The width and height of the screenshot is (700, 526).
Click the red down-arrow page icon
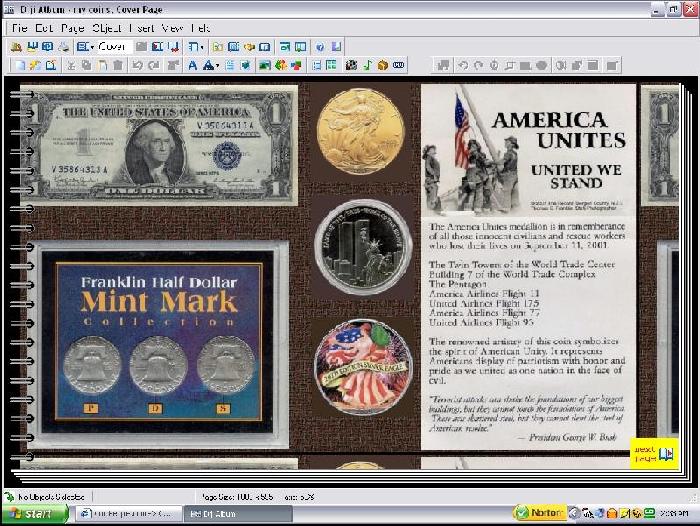point(174,46)
